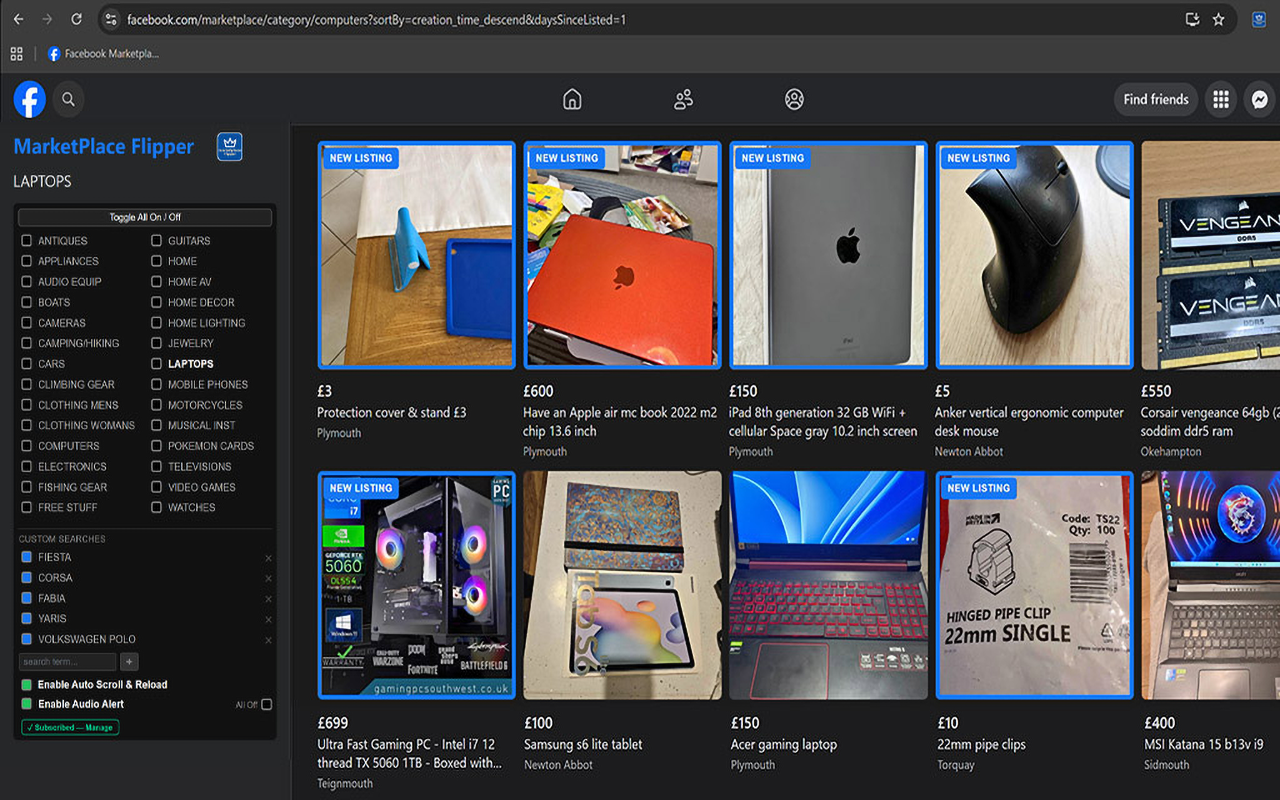Open Messenger icon
The height and width of the screenshot is (800, 1280).
click(x=1260, y=99)
